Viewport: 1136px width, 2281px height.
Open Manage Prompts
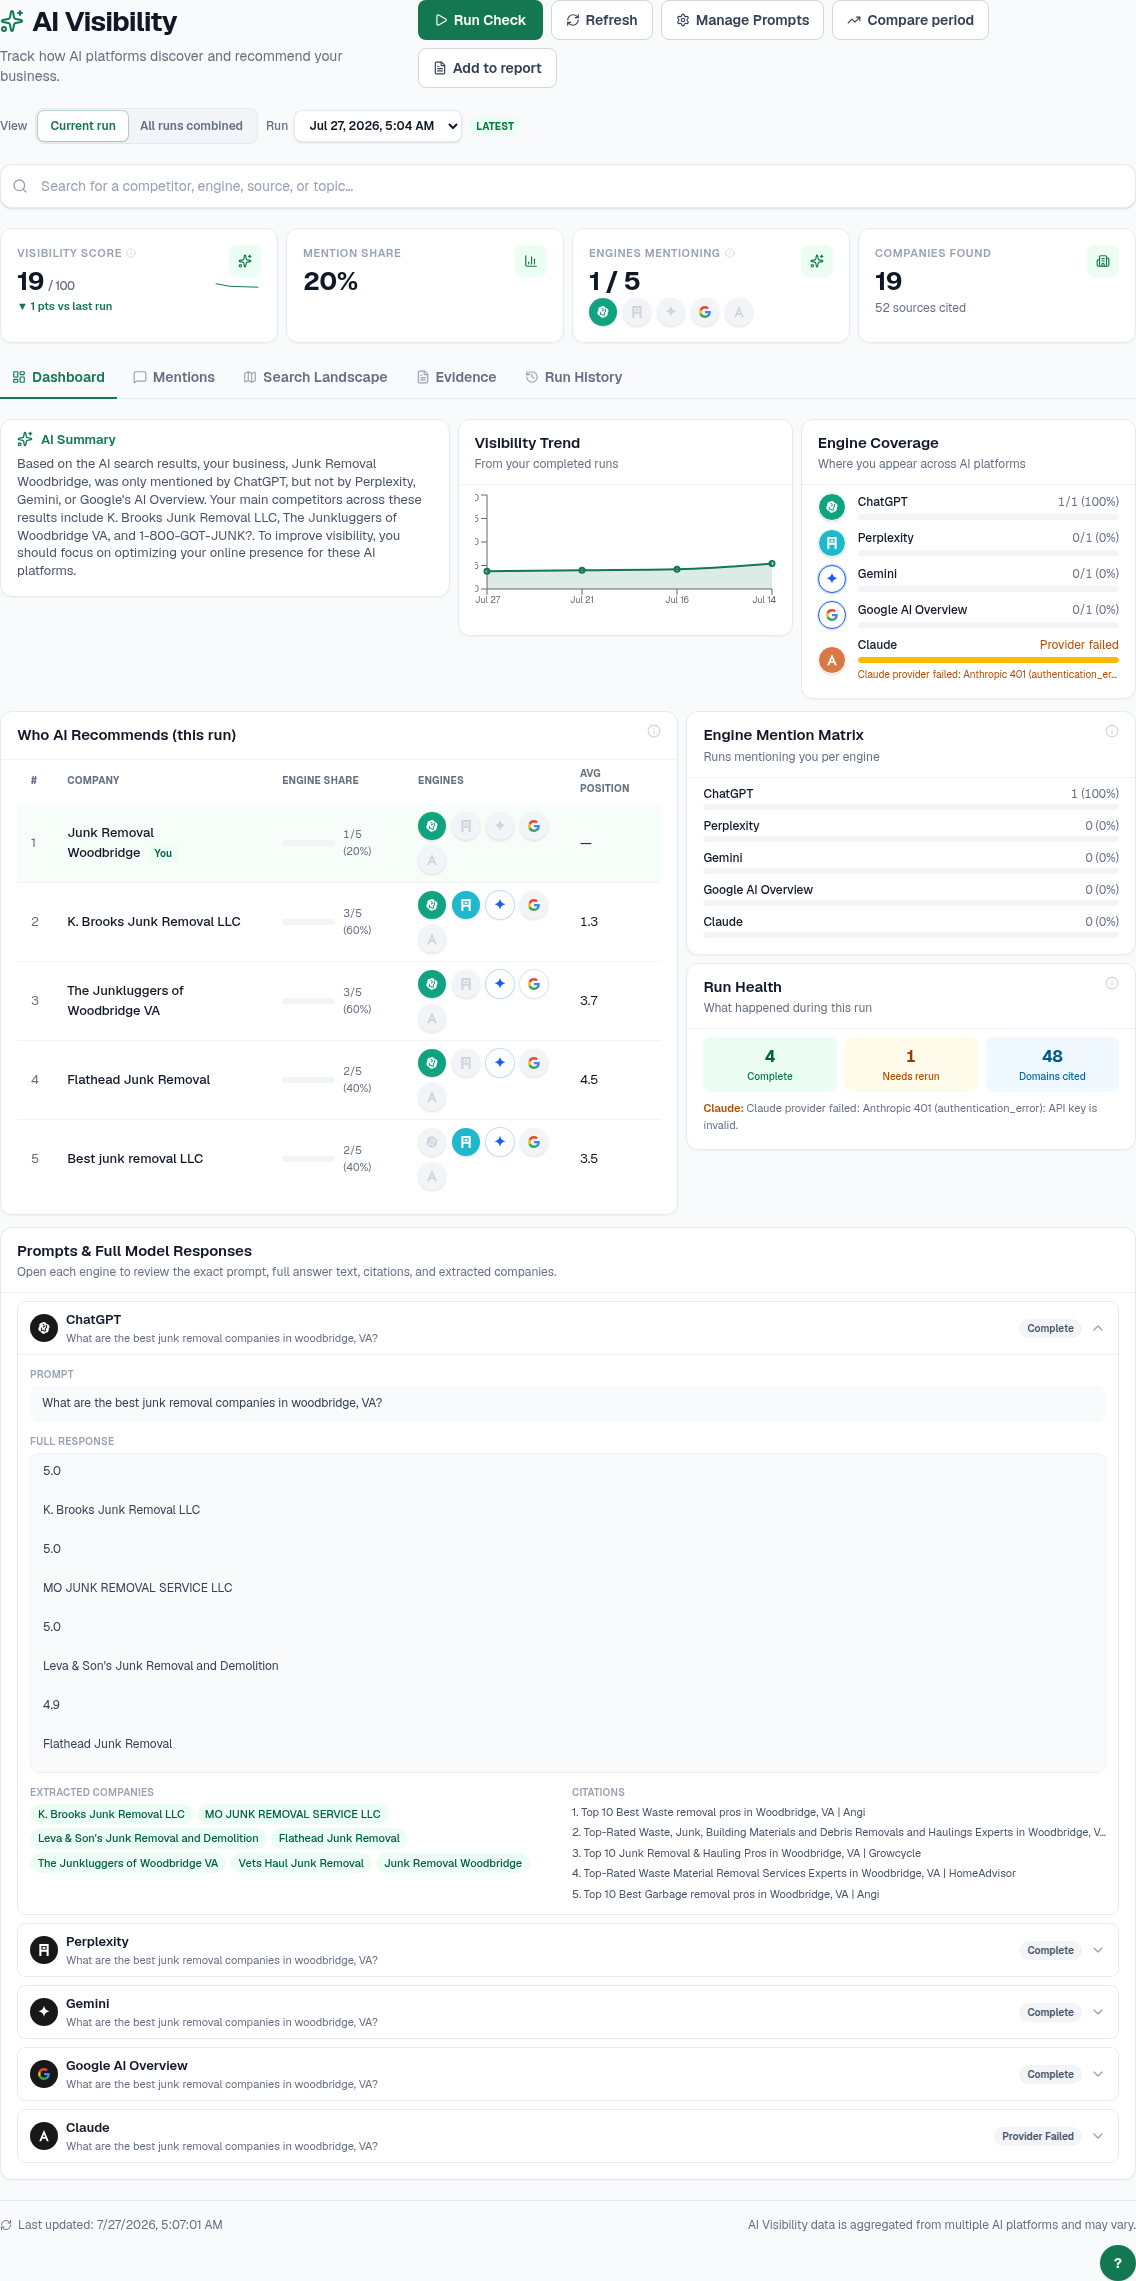click(742, 20)
